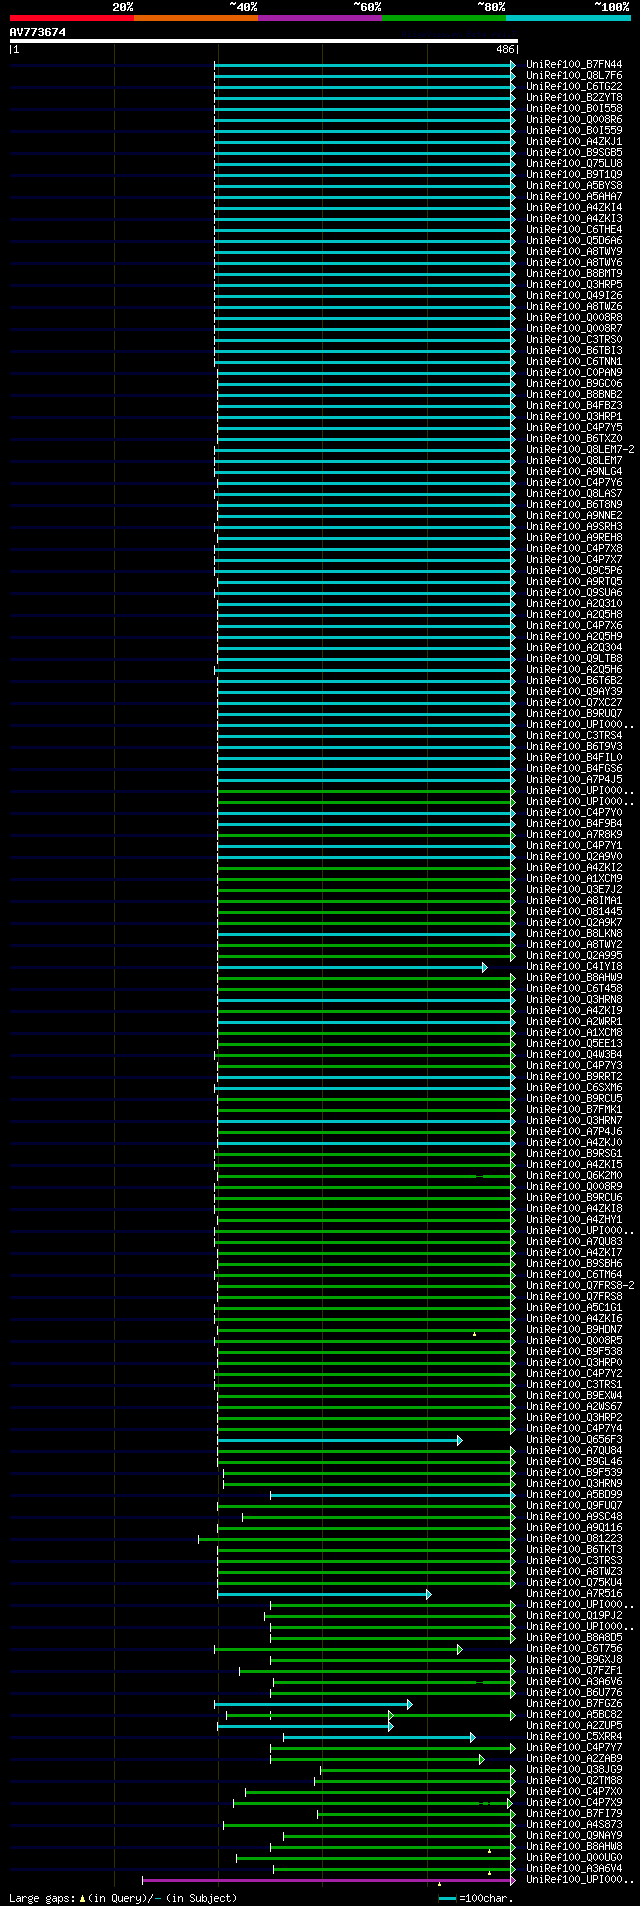Open hit UniRef100_B2ZYT8

574,97
